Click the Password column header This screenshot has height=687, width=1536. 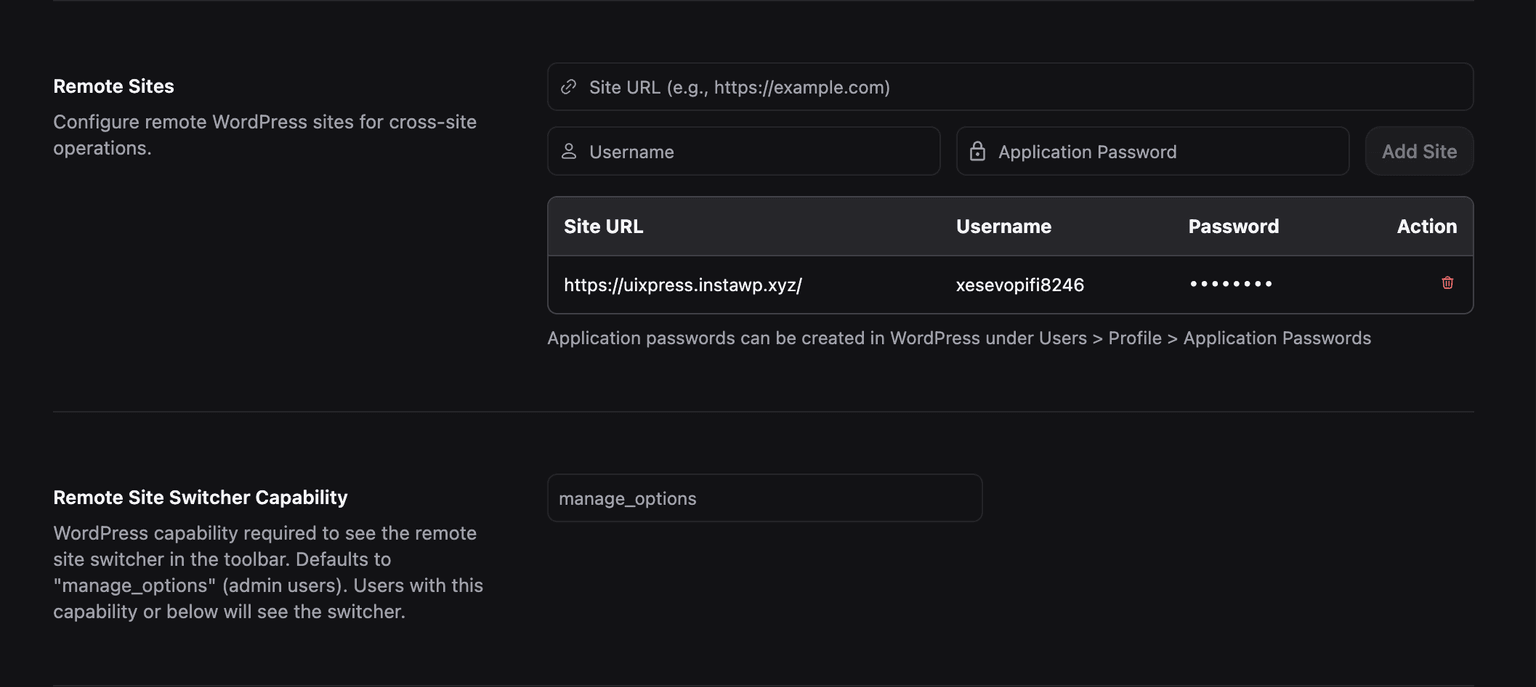pos(1233,226)
